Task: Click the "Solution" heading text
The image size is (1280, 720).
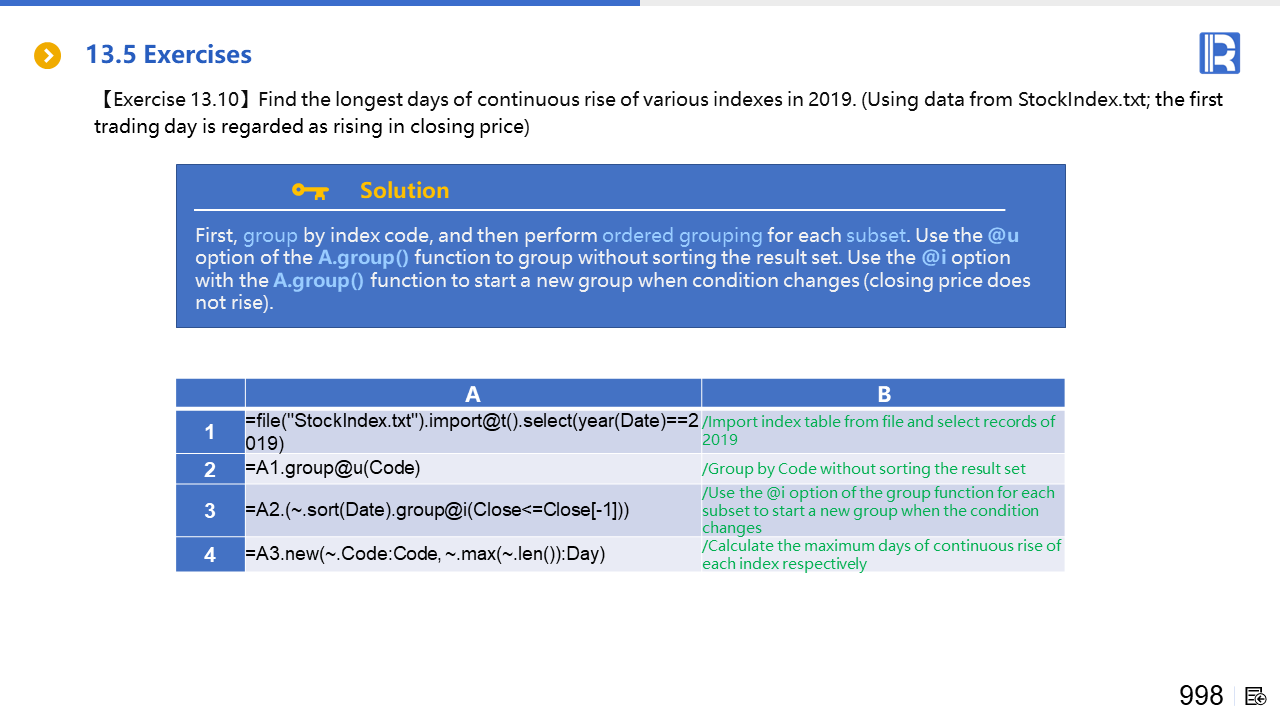Action: (x=404, y=191)
